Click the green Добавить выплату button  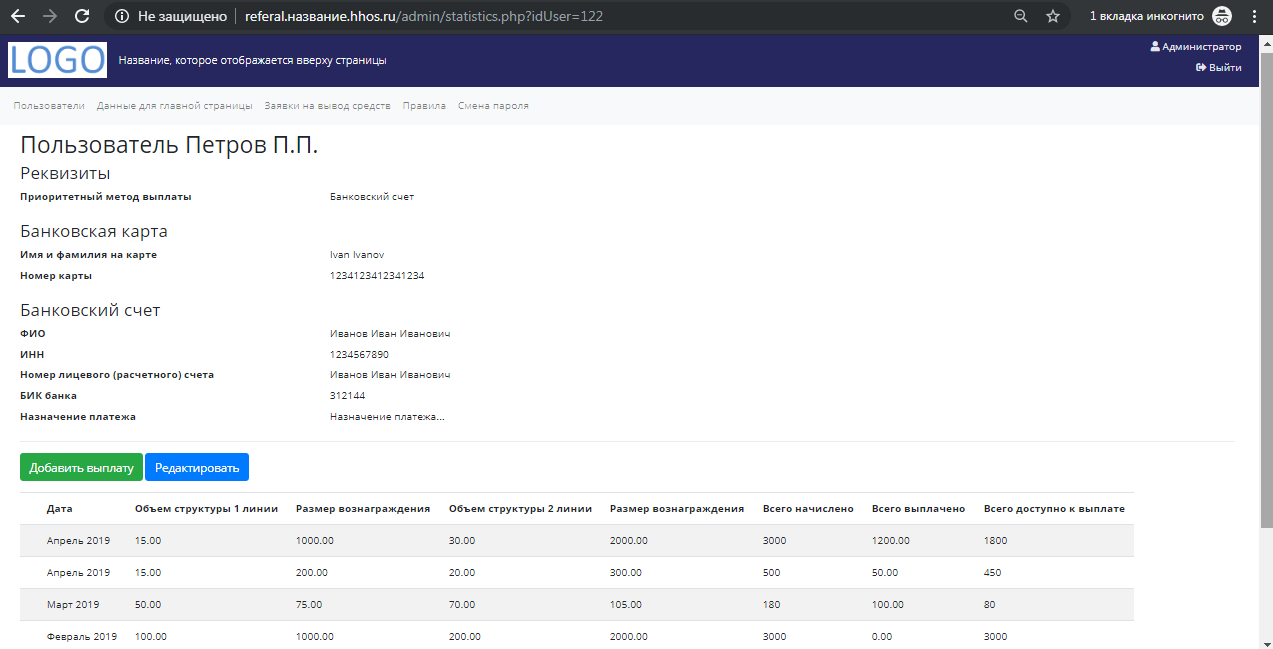[81, 468]
